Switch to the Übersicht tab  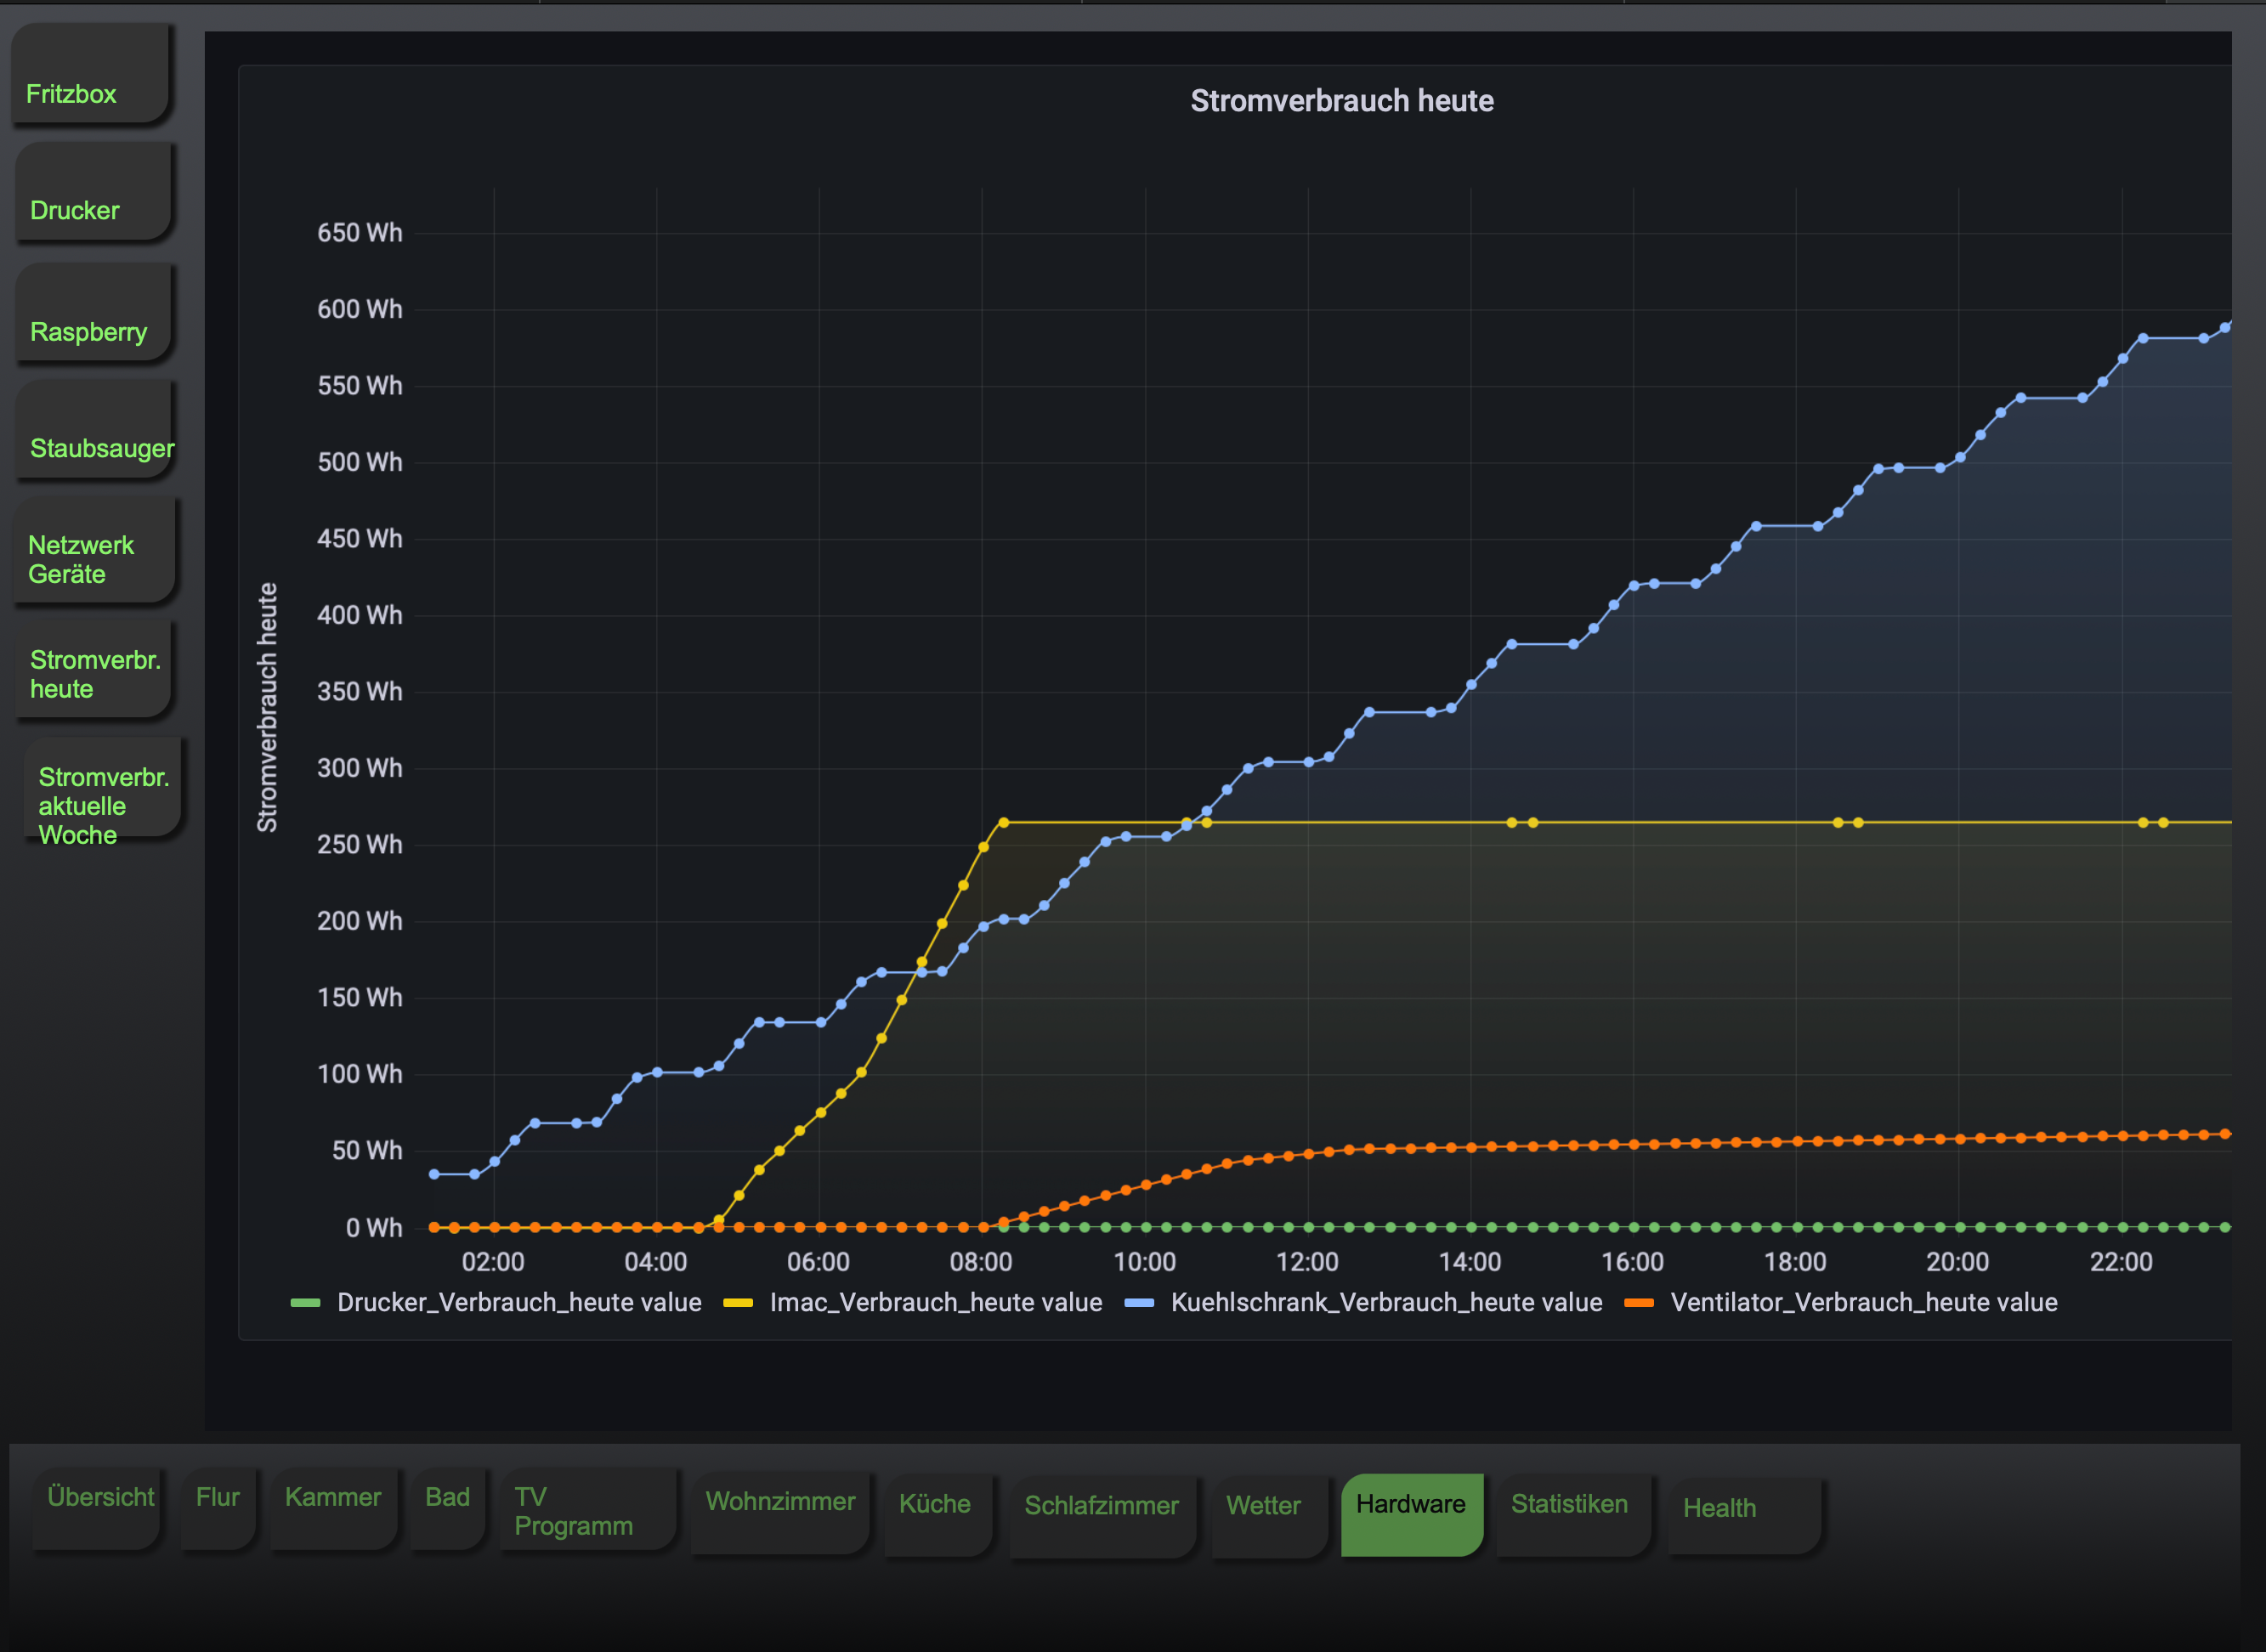click(x=100, y=1507)
